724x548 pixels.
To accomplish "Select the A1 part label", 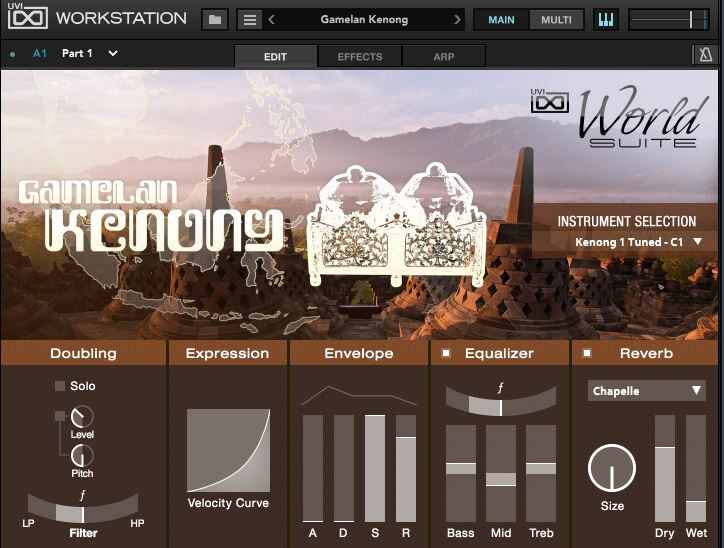I will coord(40,54).
